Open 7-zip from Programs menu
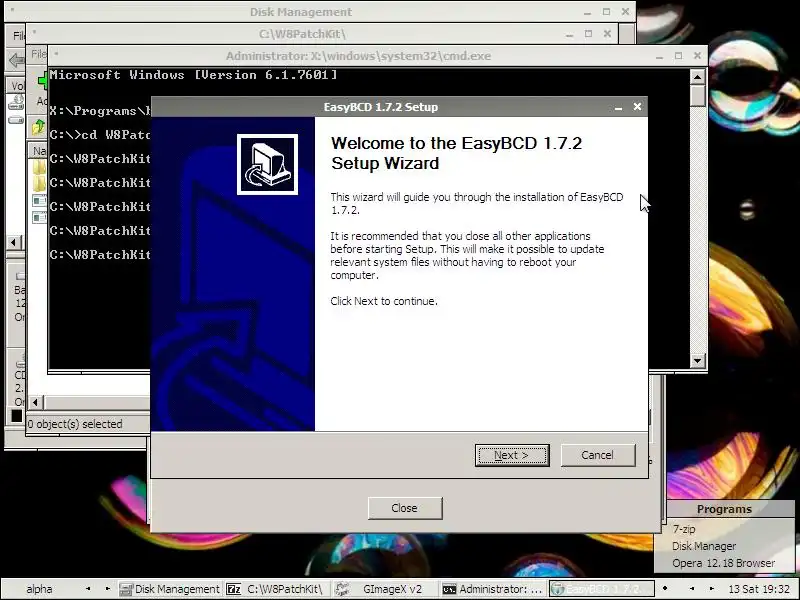 point(684,529)
